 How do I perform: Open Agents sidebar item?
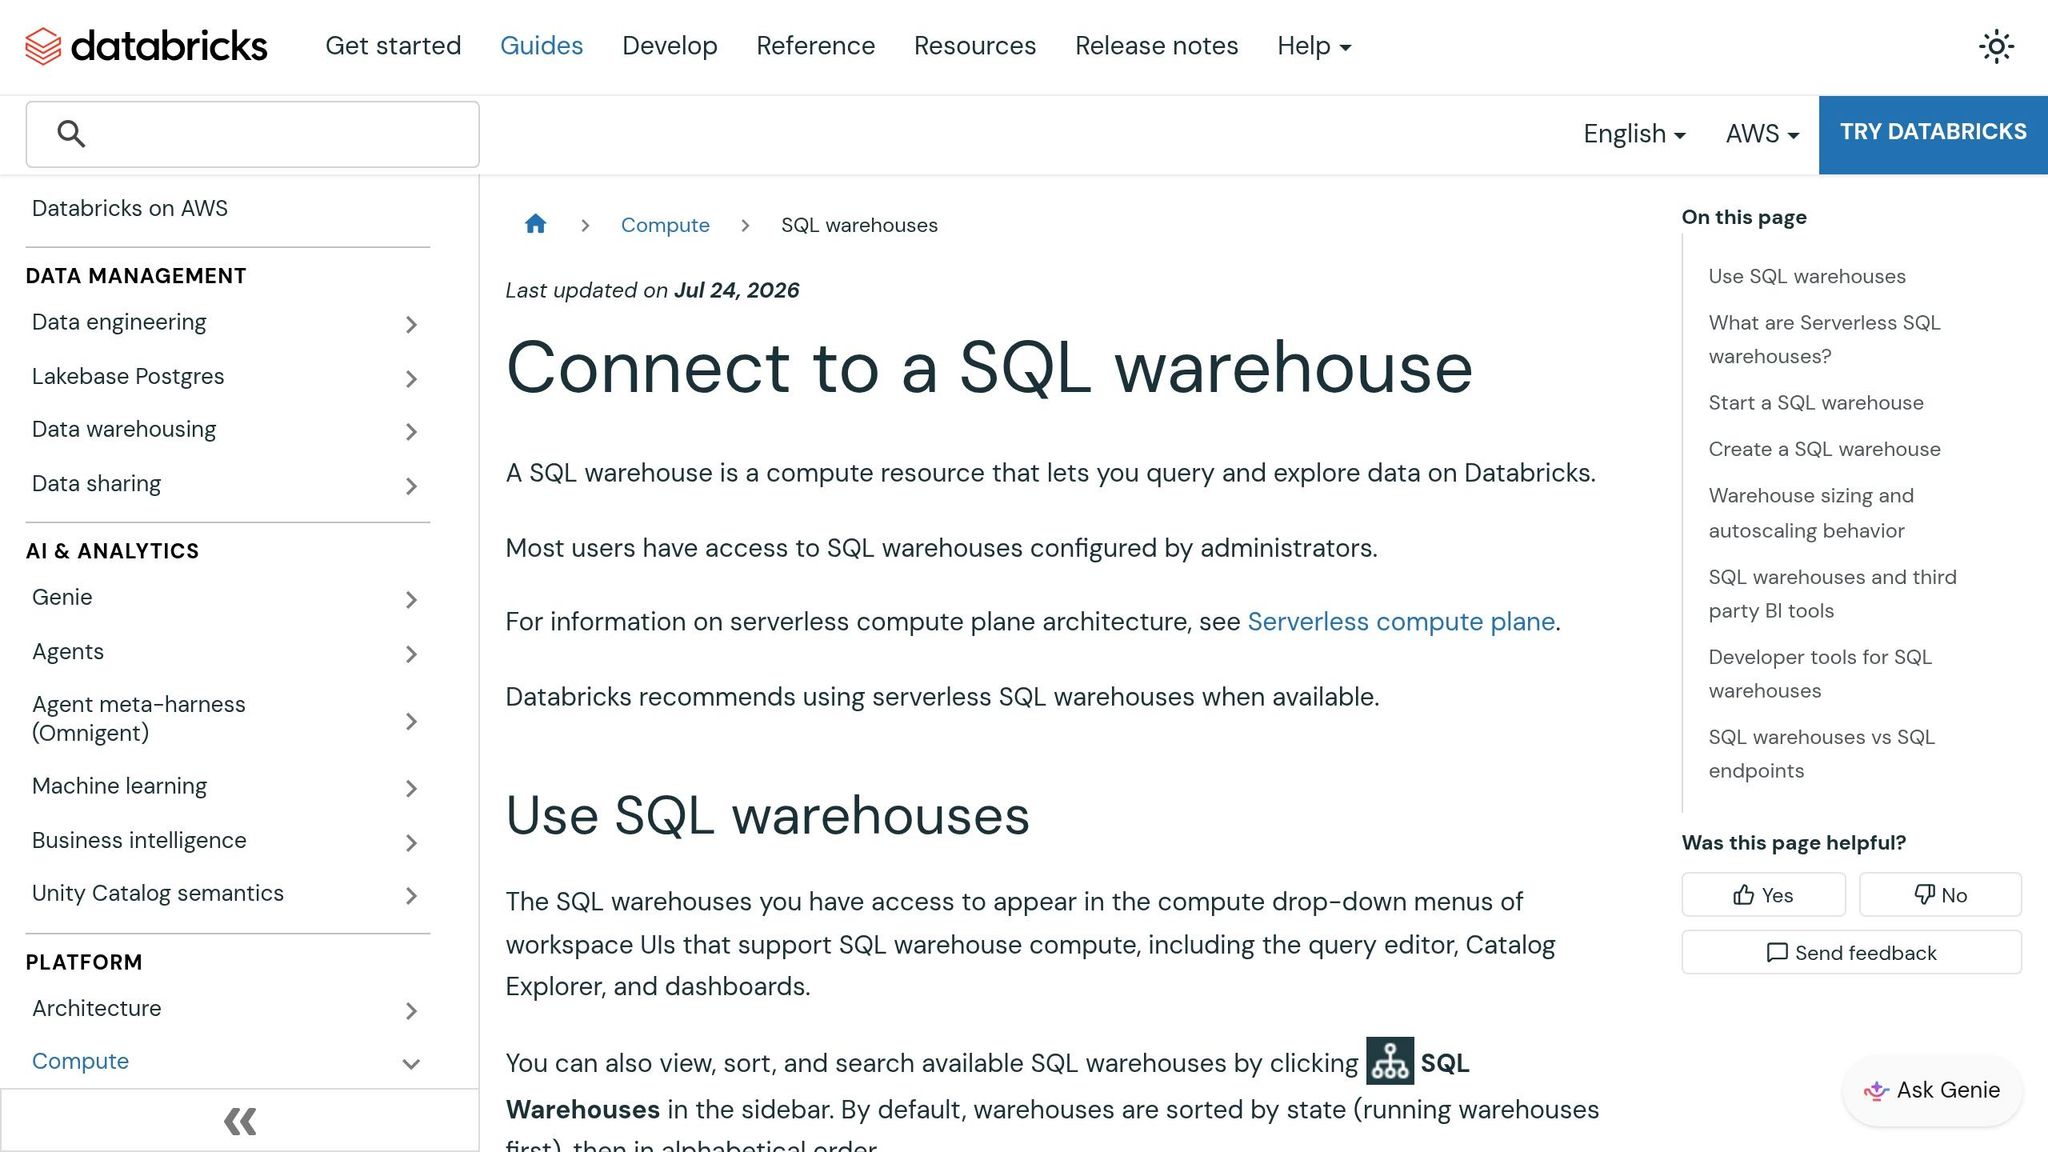[68, 651]
